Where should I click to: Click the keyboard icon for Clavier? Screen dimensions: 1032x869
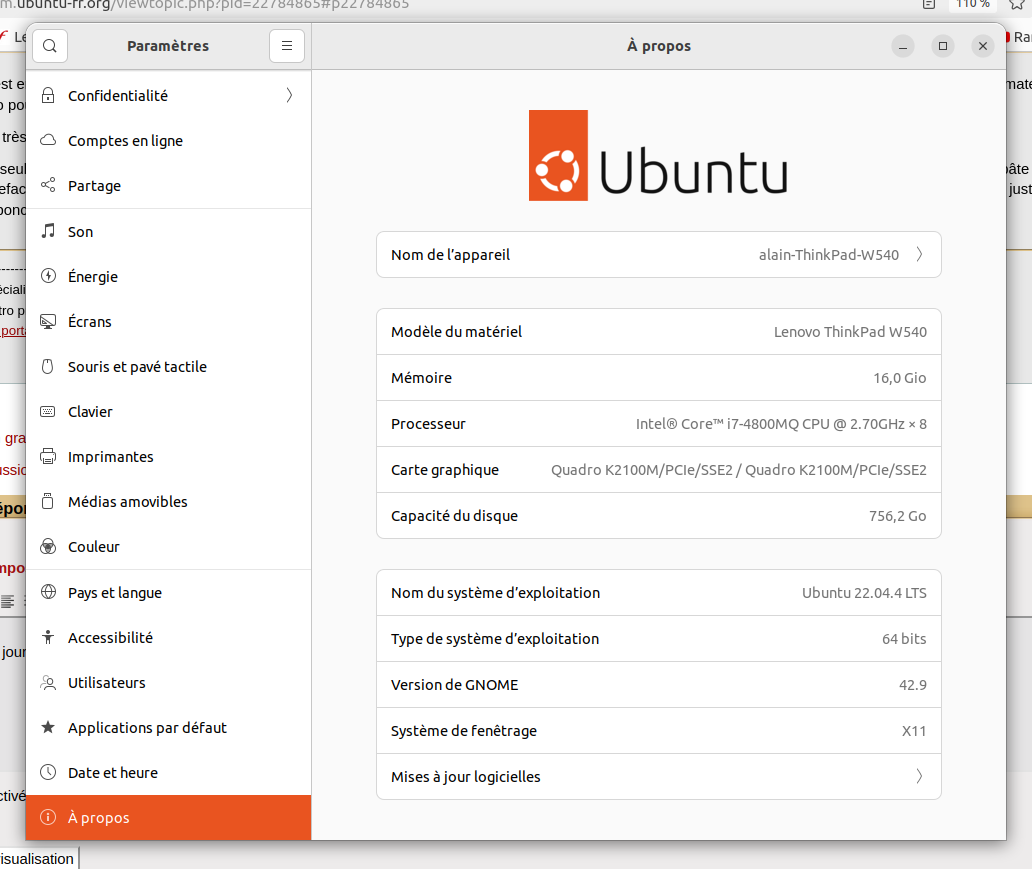[x=48, y=411]
